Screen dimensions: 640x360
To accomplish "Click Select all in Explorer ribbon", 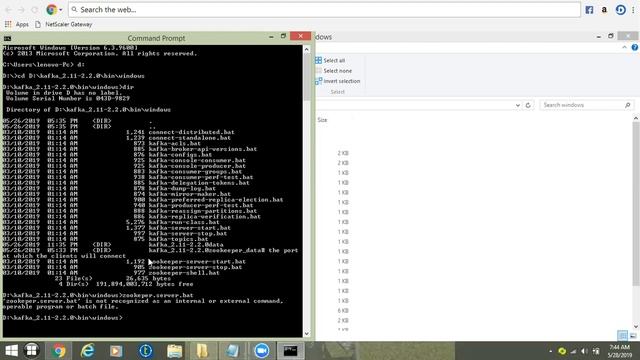I will [x=330, y=60].
